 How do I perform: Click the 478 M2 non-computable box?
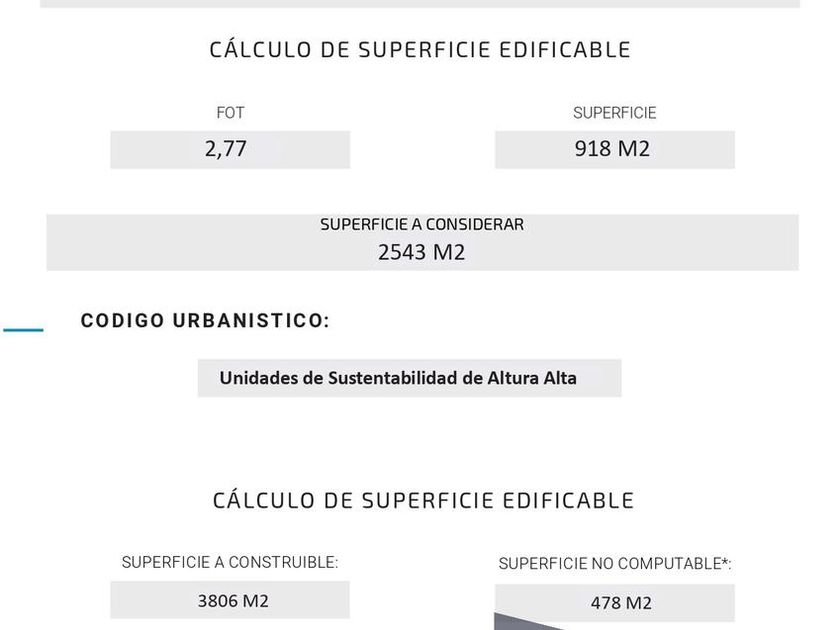[614, 603]
